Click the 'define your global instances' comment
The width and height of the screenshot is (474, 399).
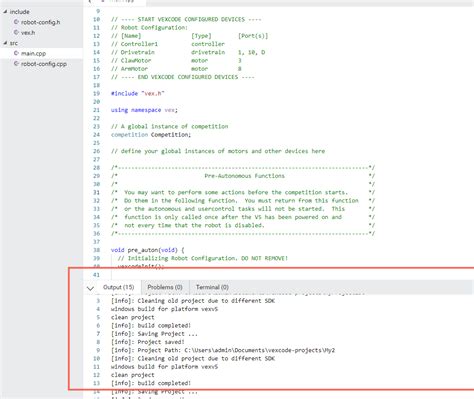coord(218,151)
